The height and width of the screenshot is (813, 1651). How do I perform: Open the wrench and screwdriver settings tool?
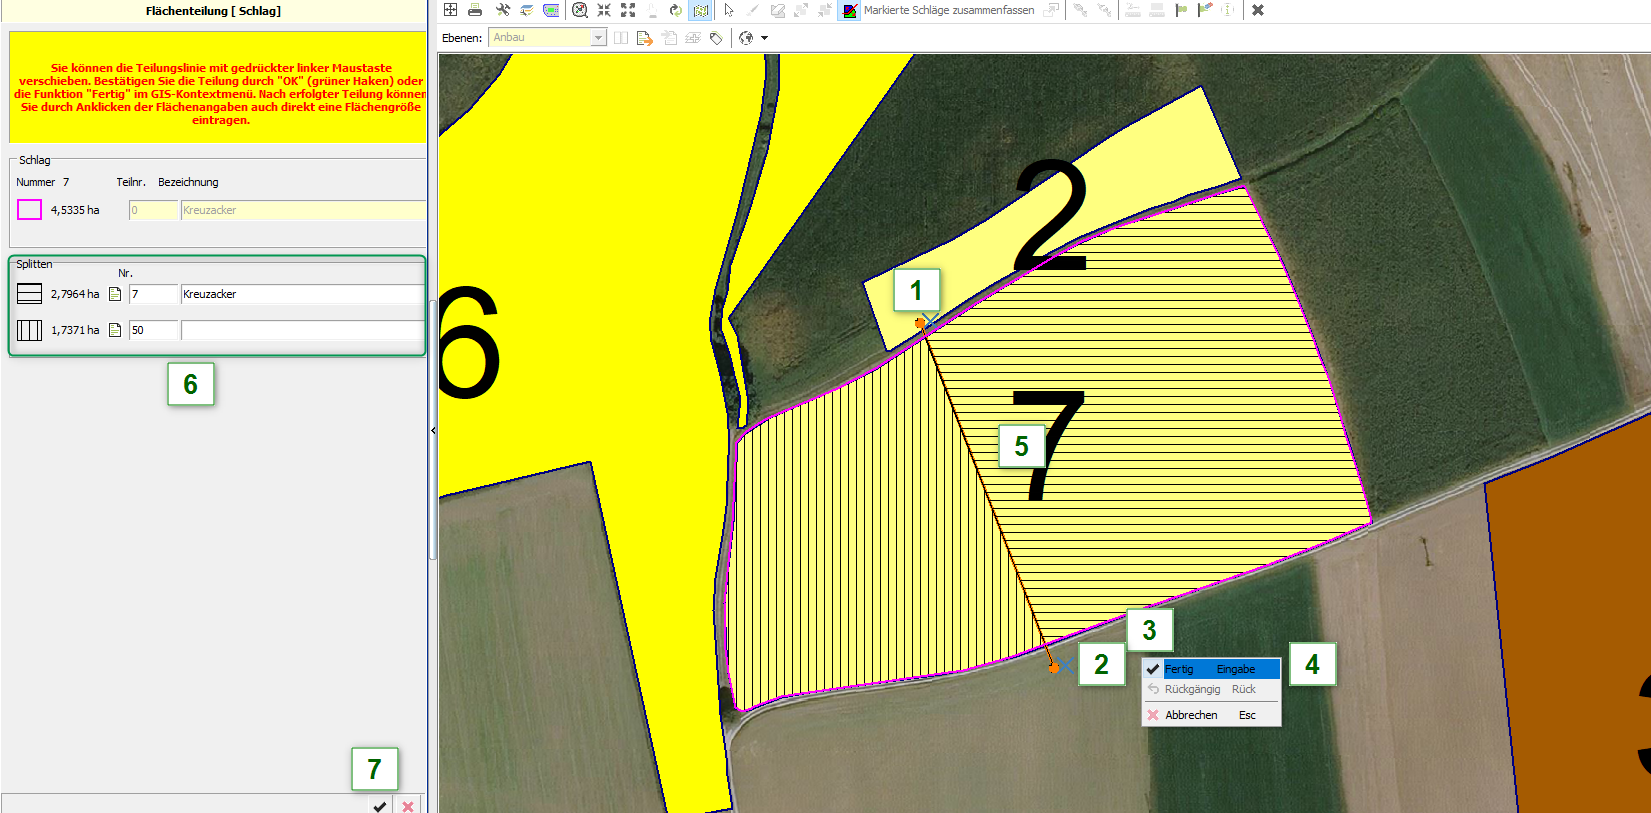pos(502,10)
